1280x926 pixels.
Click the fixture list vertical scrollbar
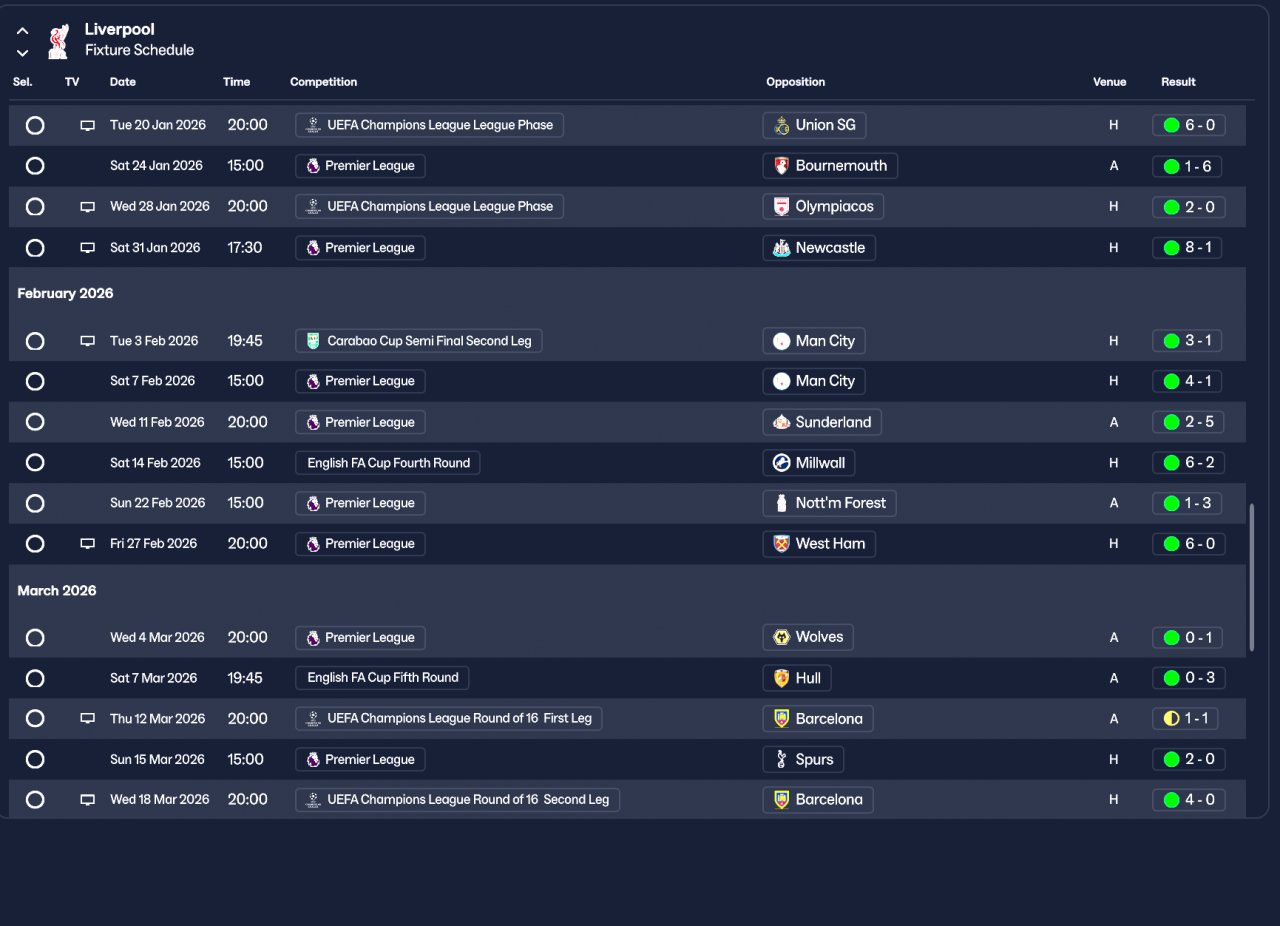(1250, 577)
